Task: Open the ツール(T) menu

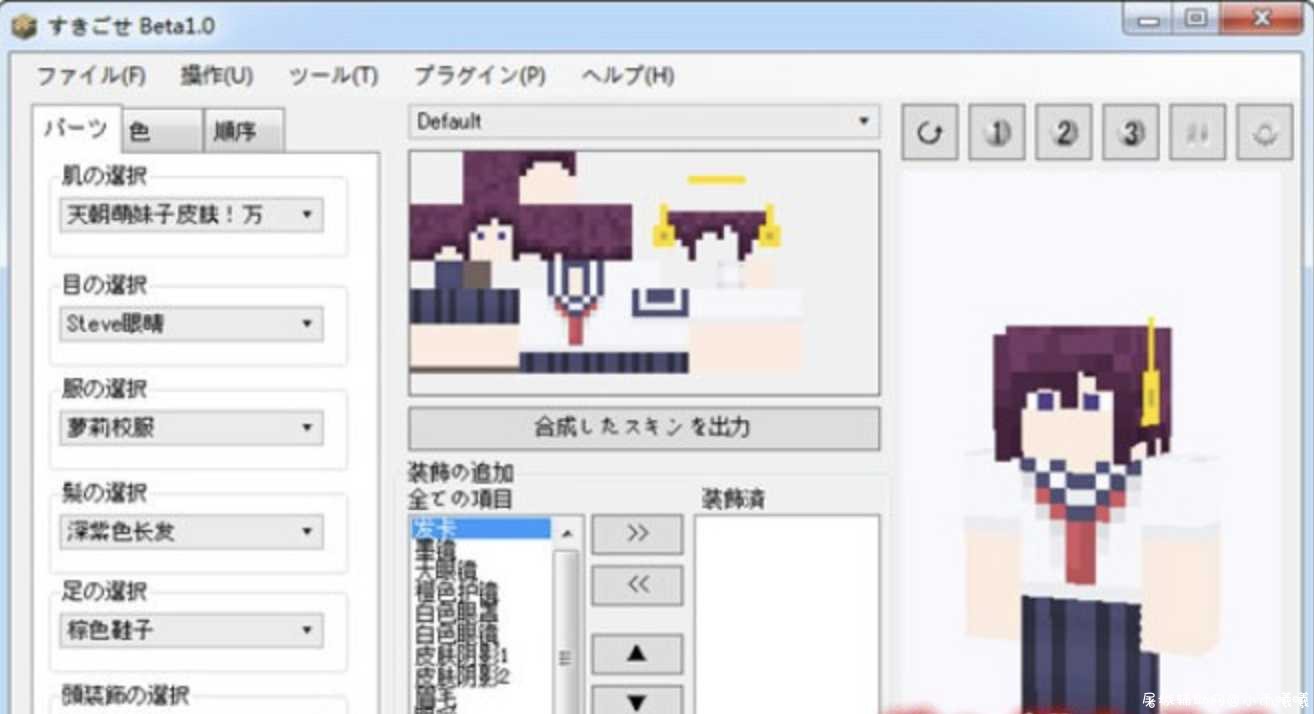Action: point(333,76)
